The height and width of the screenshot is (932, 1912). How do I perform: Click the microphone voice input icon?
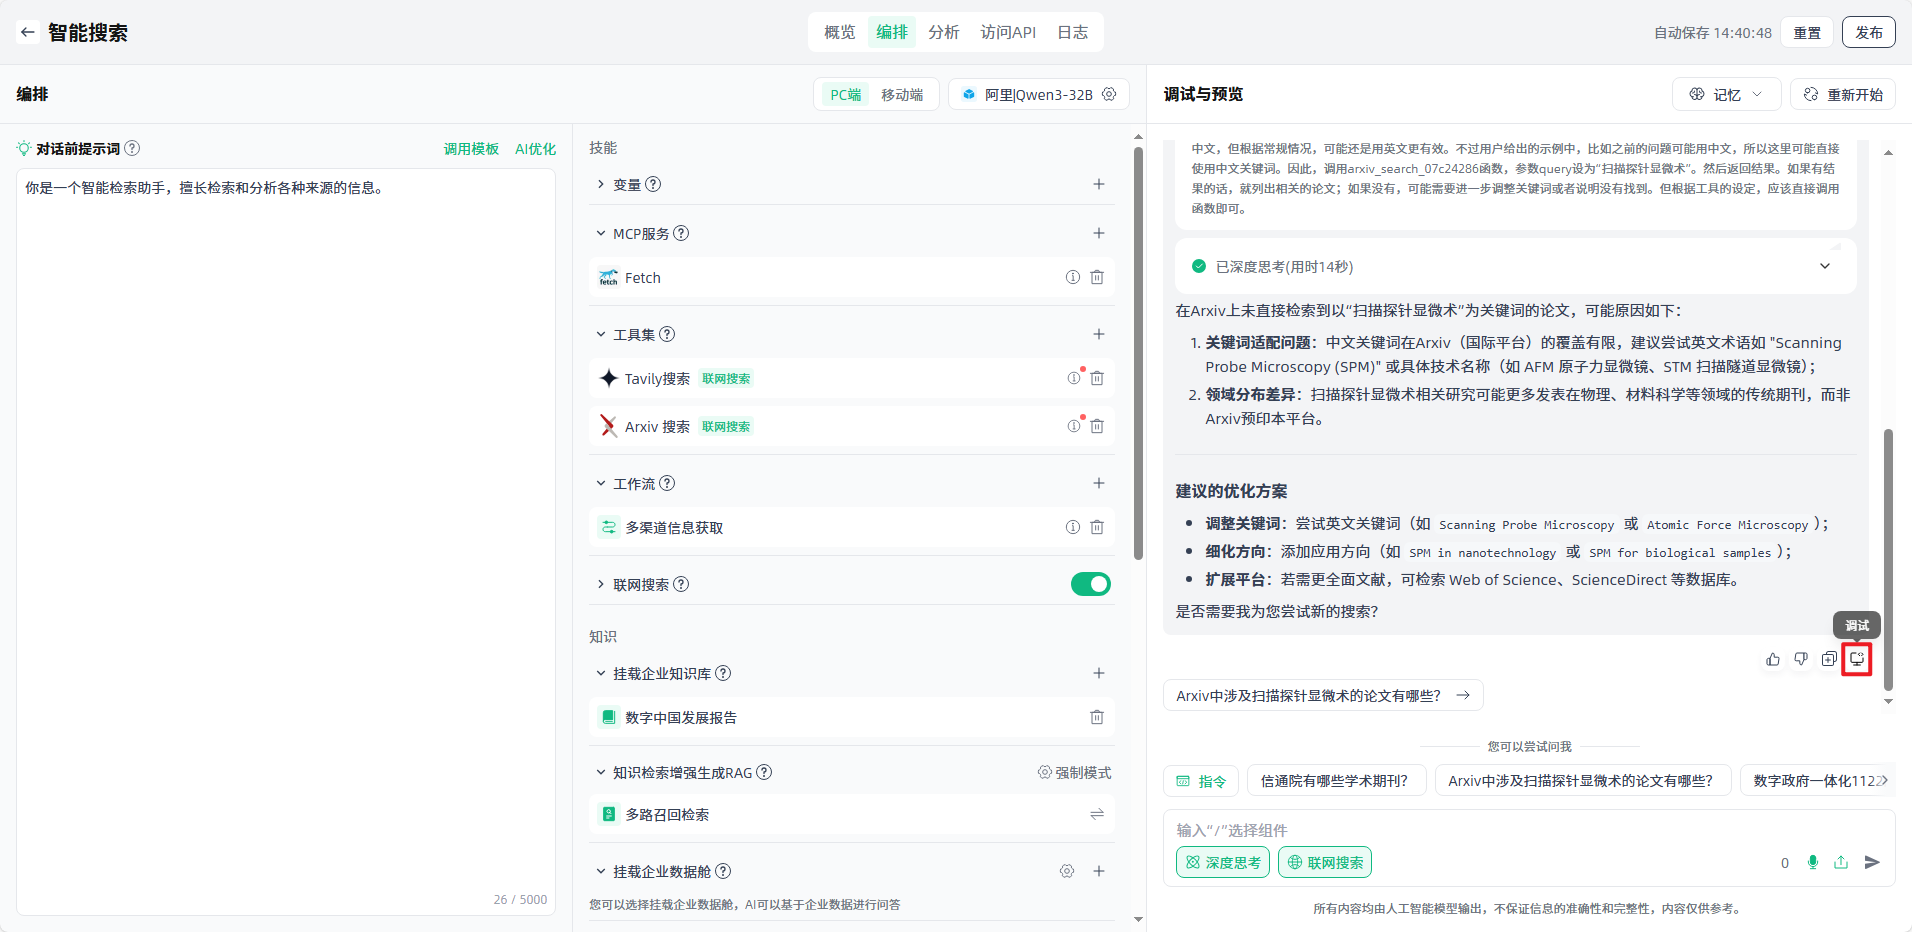(x=1813, y=862)
